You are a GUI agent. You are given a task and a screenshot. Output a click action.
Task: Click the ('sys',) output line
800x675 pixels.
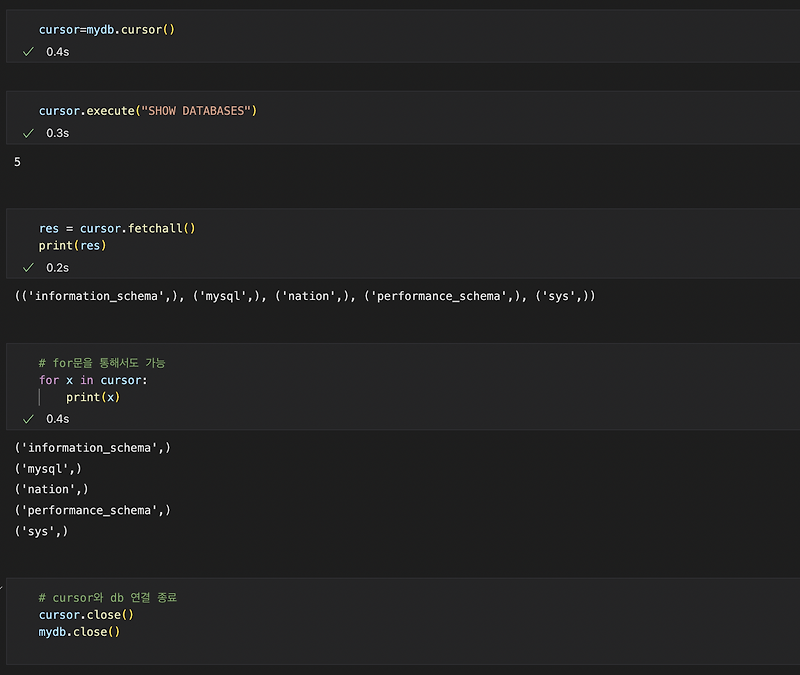point(40,531)
